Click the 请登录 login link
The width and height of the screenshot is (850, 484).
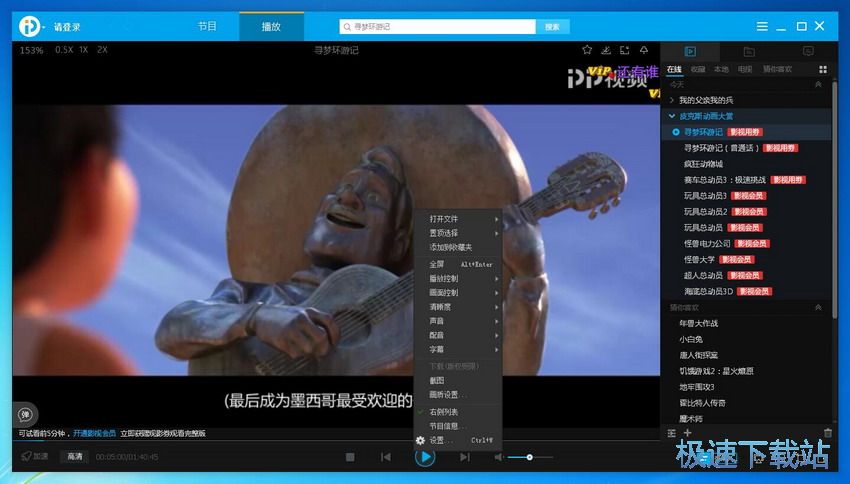click(67, 27)
